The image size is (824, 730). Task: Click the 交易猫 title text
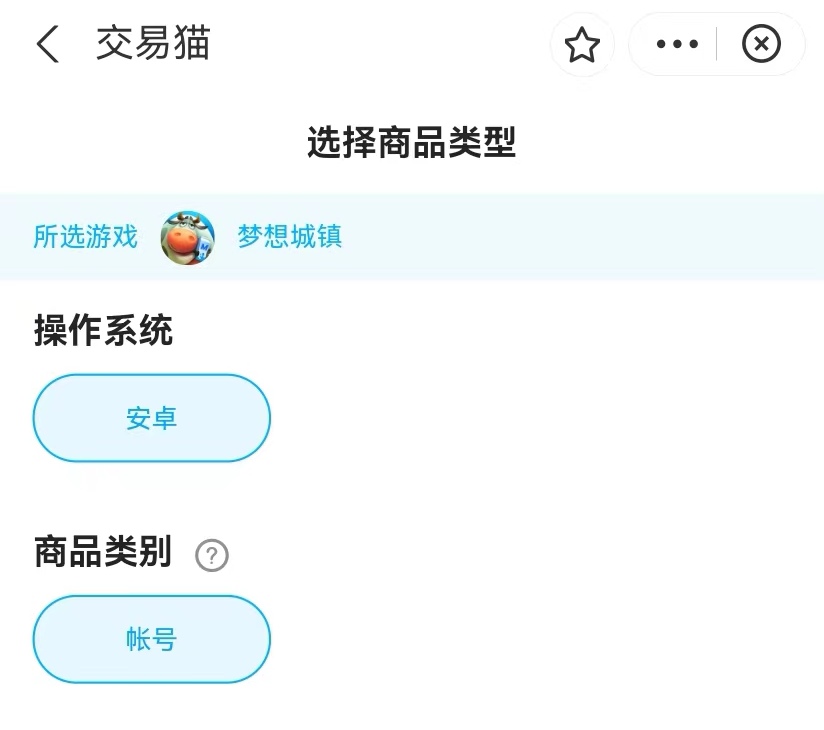(153, 45)
